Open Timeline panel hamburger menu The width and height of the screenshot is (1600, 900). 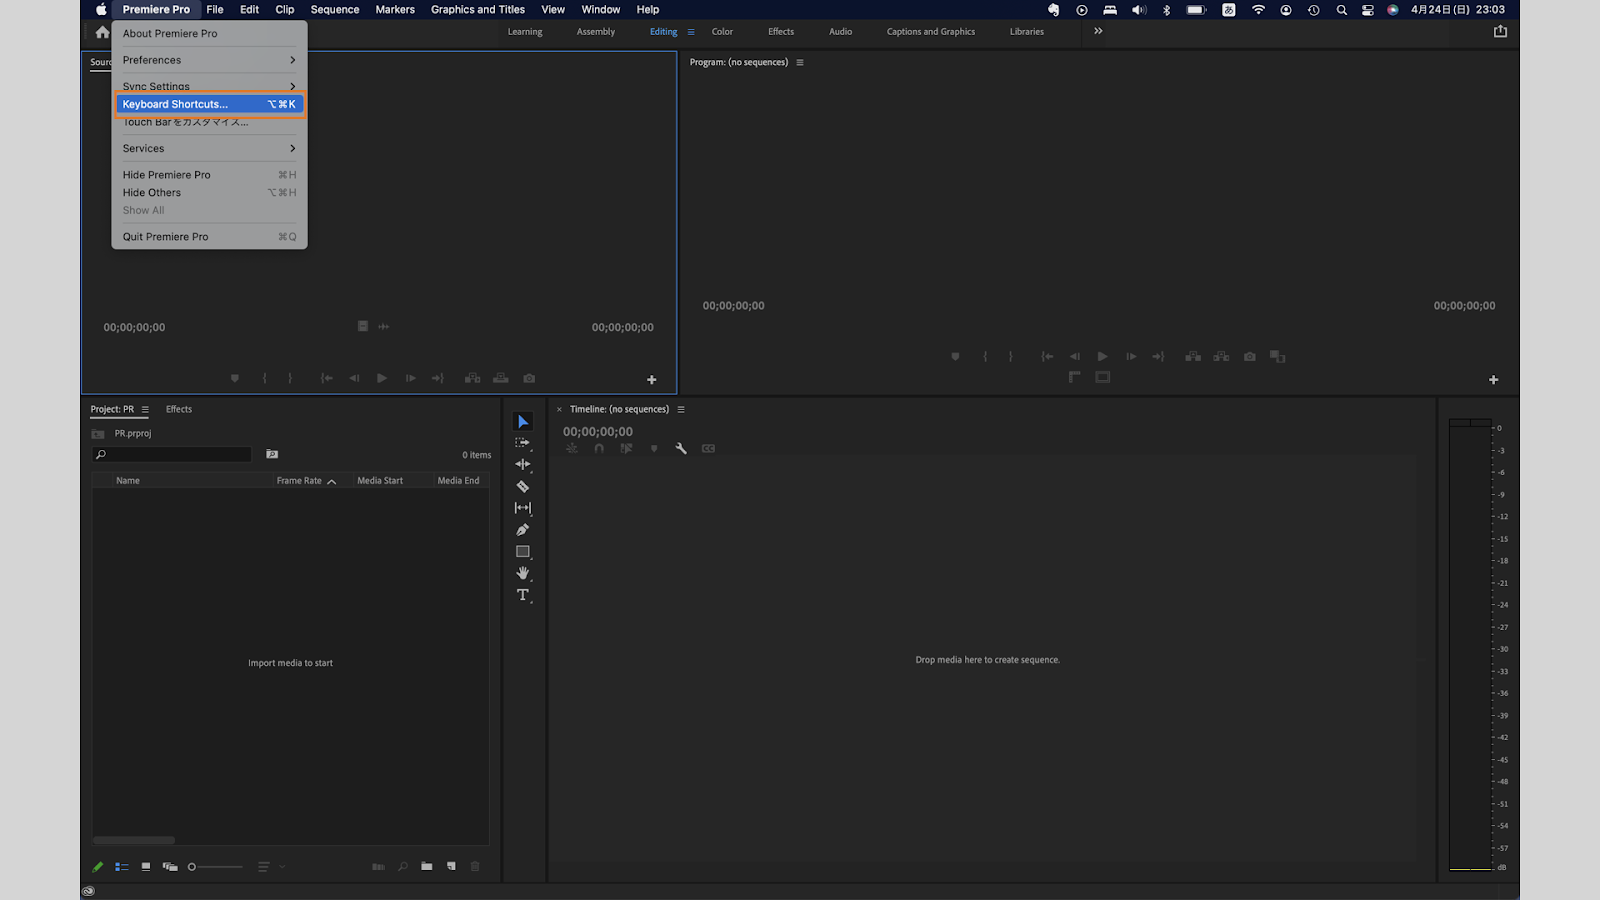click(681, 410)
